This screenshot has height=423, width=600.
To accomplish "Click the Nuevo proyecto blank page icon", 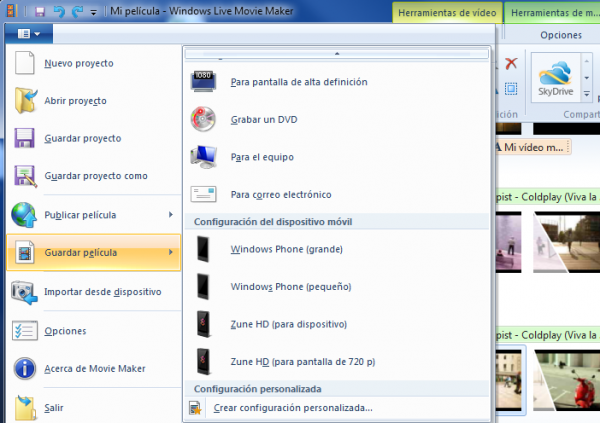I will click(x=25, y=63).
